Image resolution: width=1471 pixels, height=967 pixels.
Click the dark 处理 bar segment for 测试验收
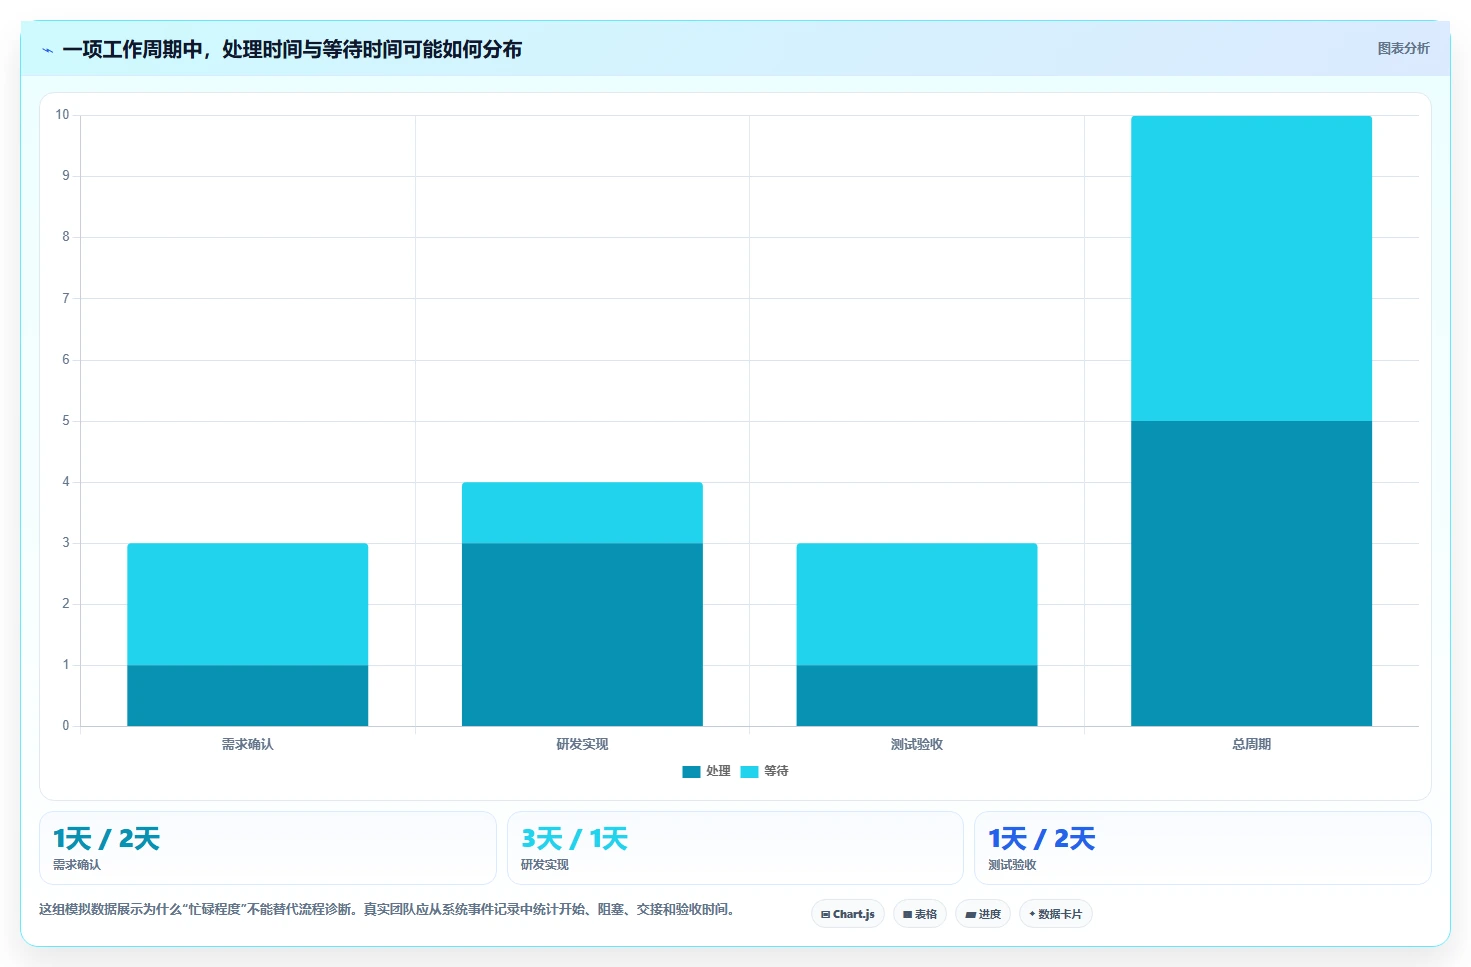[x=917, y=696]
